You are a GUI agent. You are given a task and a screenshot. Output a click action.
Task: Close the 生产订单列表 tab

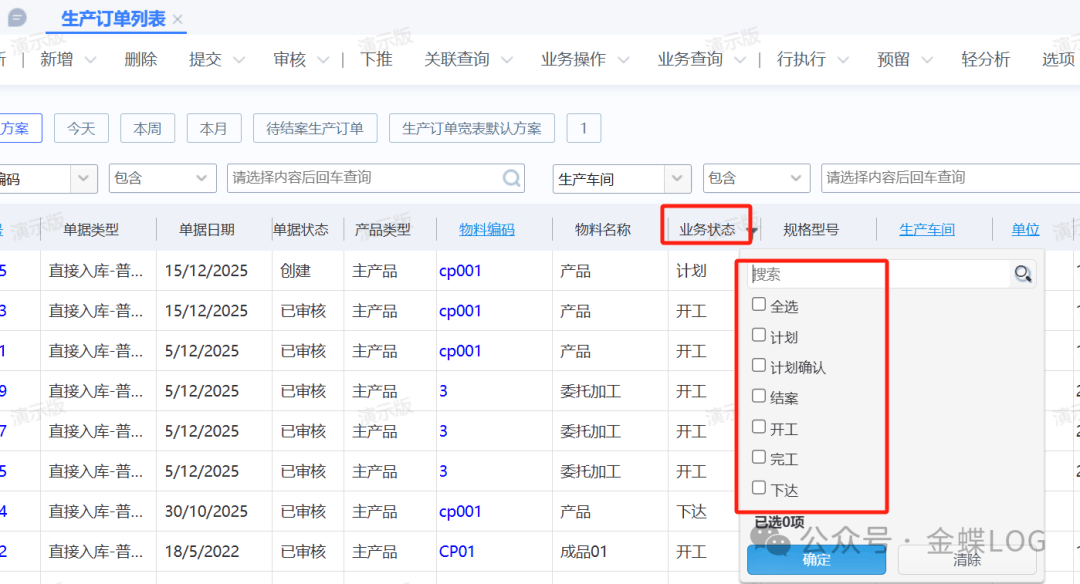[x=178, y=19]
